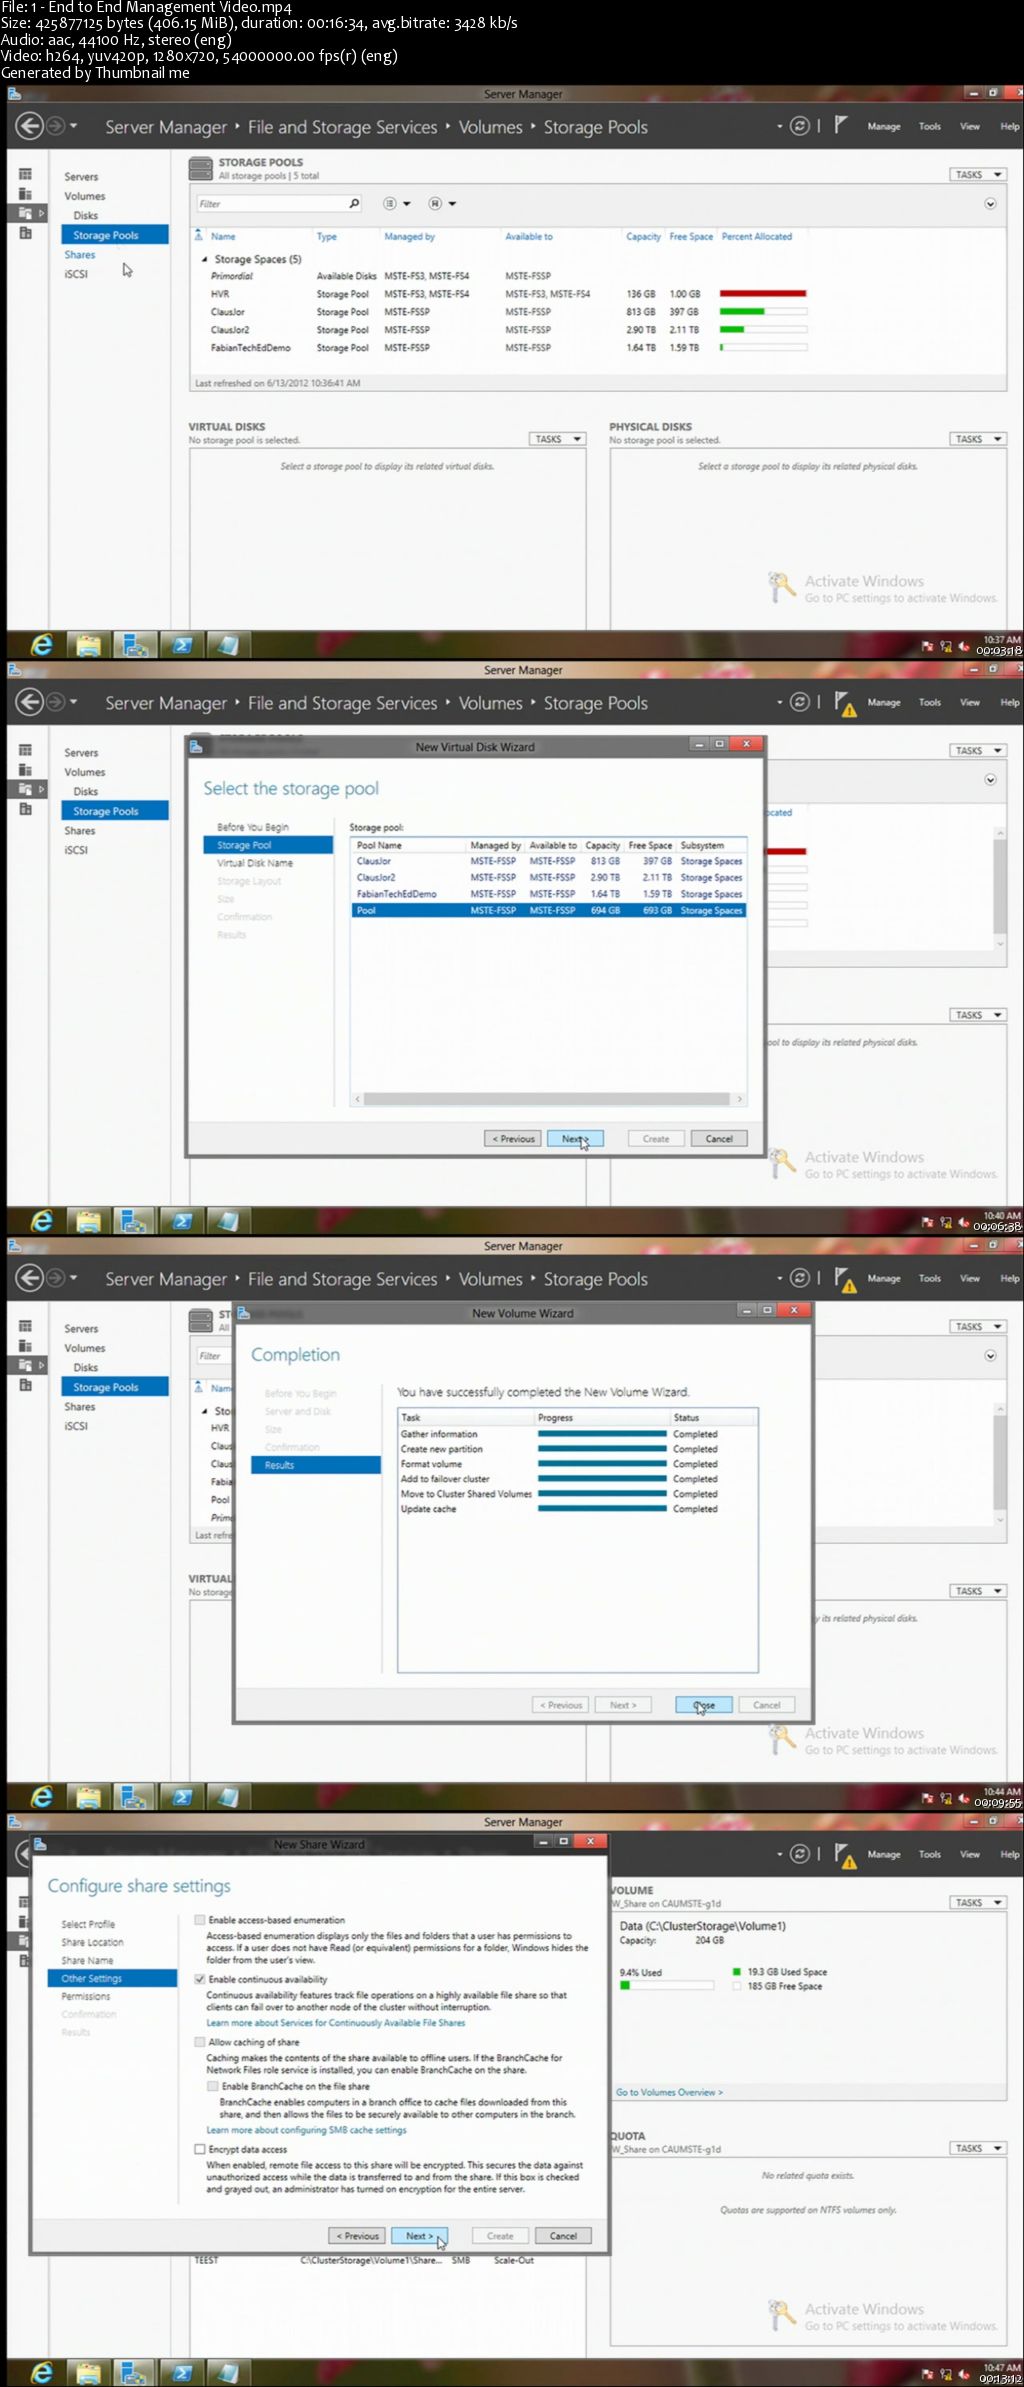Check Allow caching of share
Screen dimensions: 1024x2387
pyautogui.click(x=200, y=2042)
